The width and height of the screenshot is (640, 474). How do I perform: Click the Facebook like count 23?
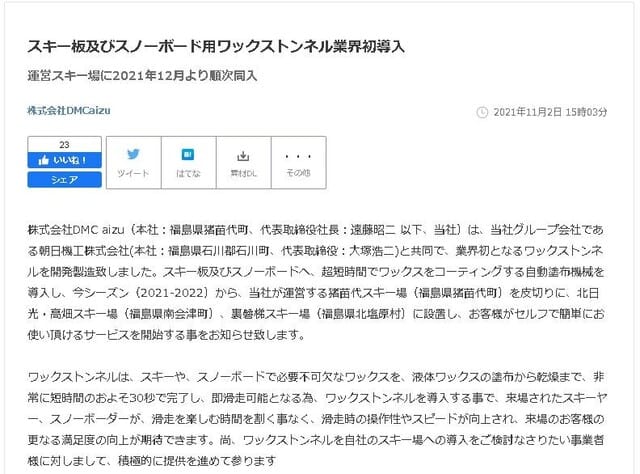click(64, 145)
